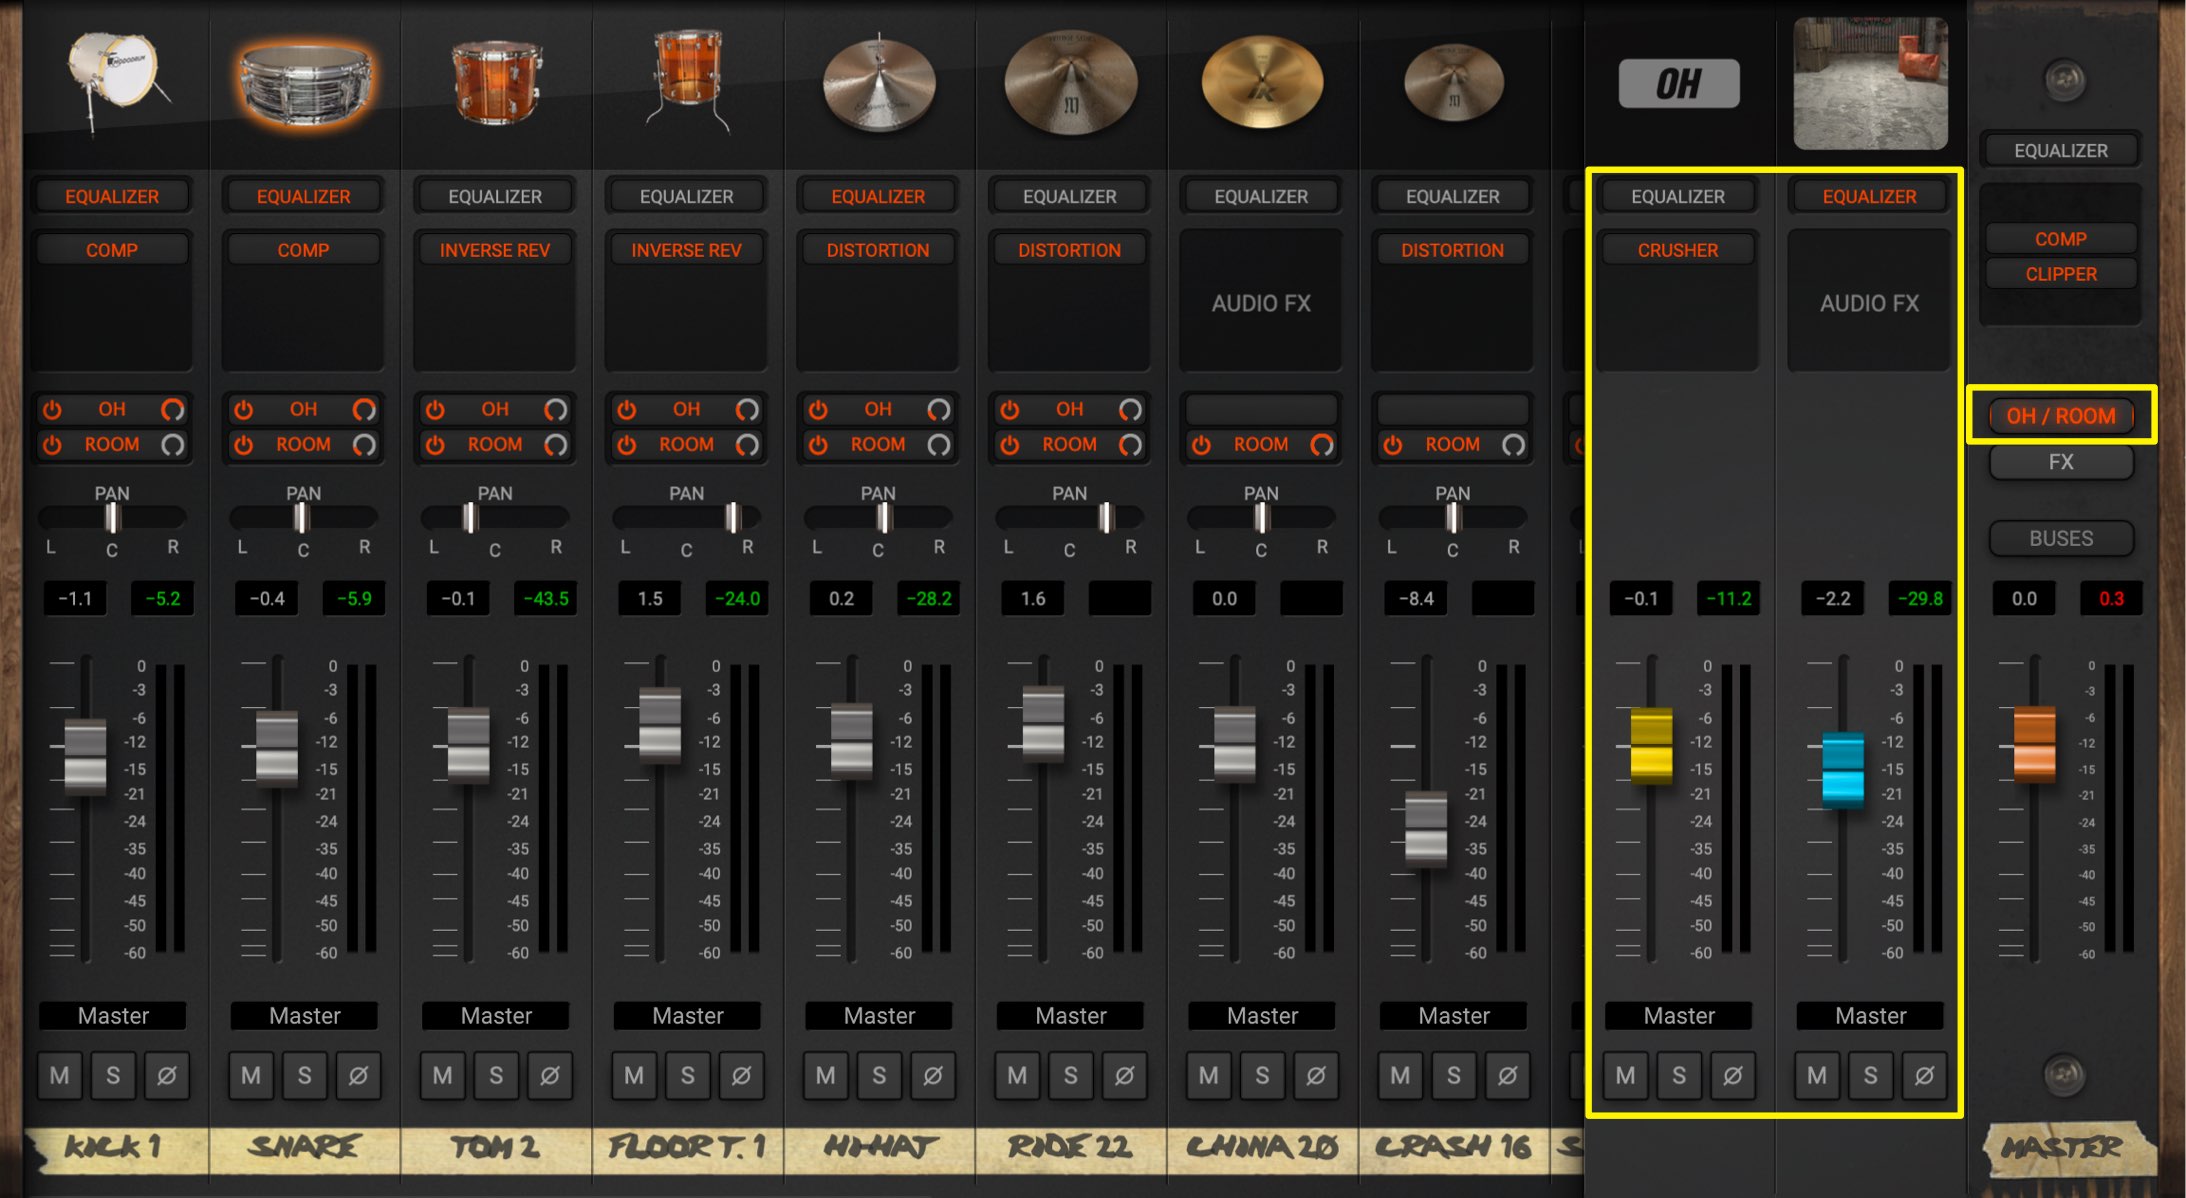The width and height of the screenshot is (2186, 1198).
Task: Solo the China 20 channel
Action: click(1262, 1075)
